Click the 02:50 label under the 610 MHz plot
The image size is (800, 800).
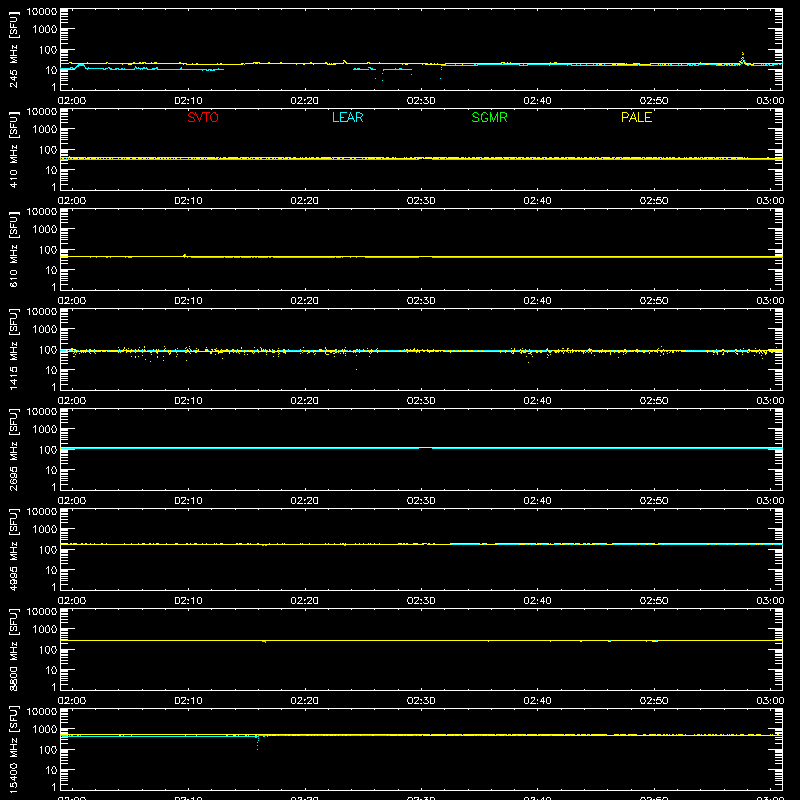(654, 301)
